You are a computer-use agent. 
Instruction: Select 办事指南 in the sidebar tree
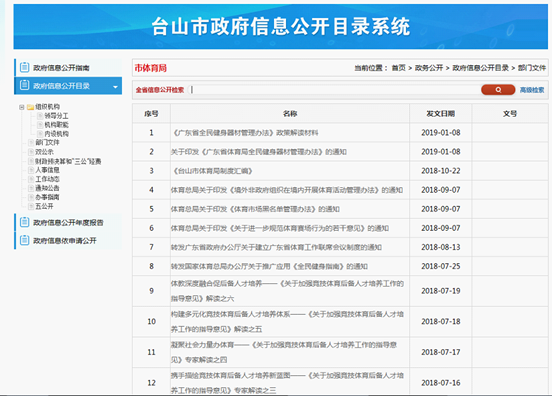tap(47, 197)
